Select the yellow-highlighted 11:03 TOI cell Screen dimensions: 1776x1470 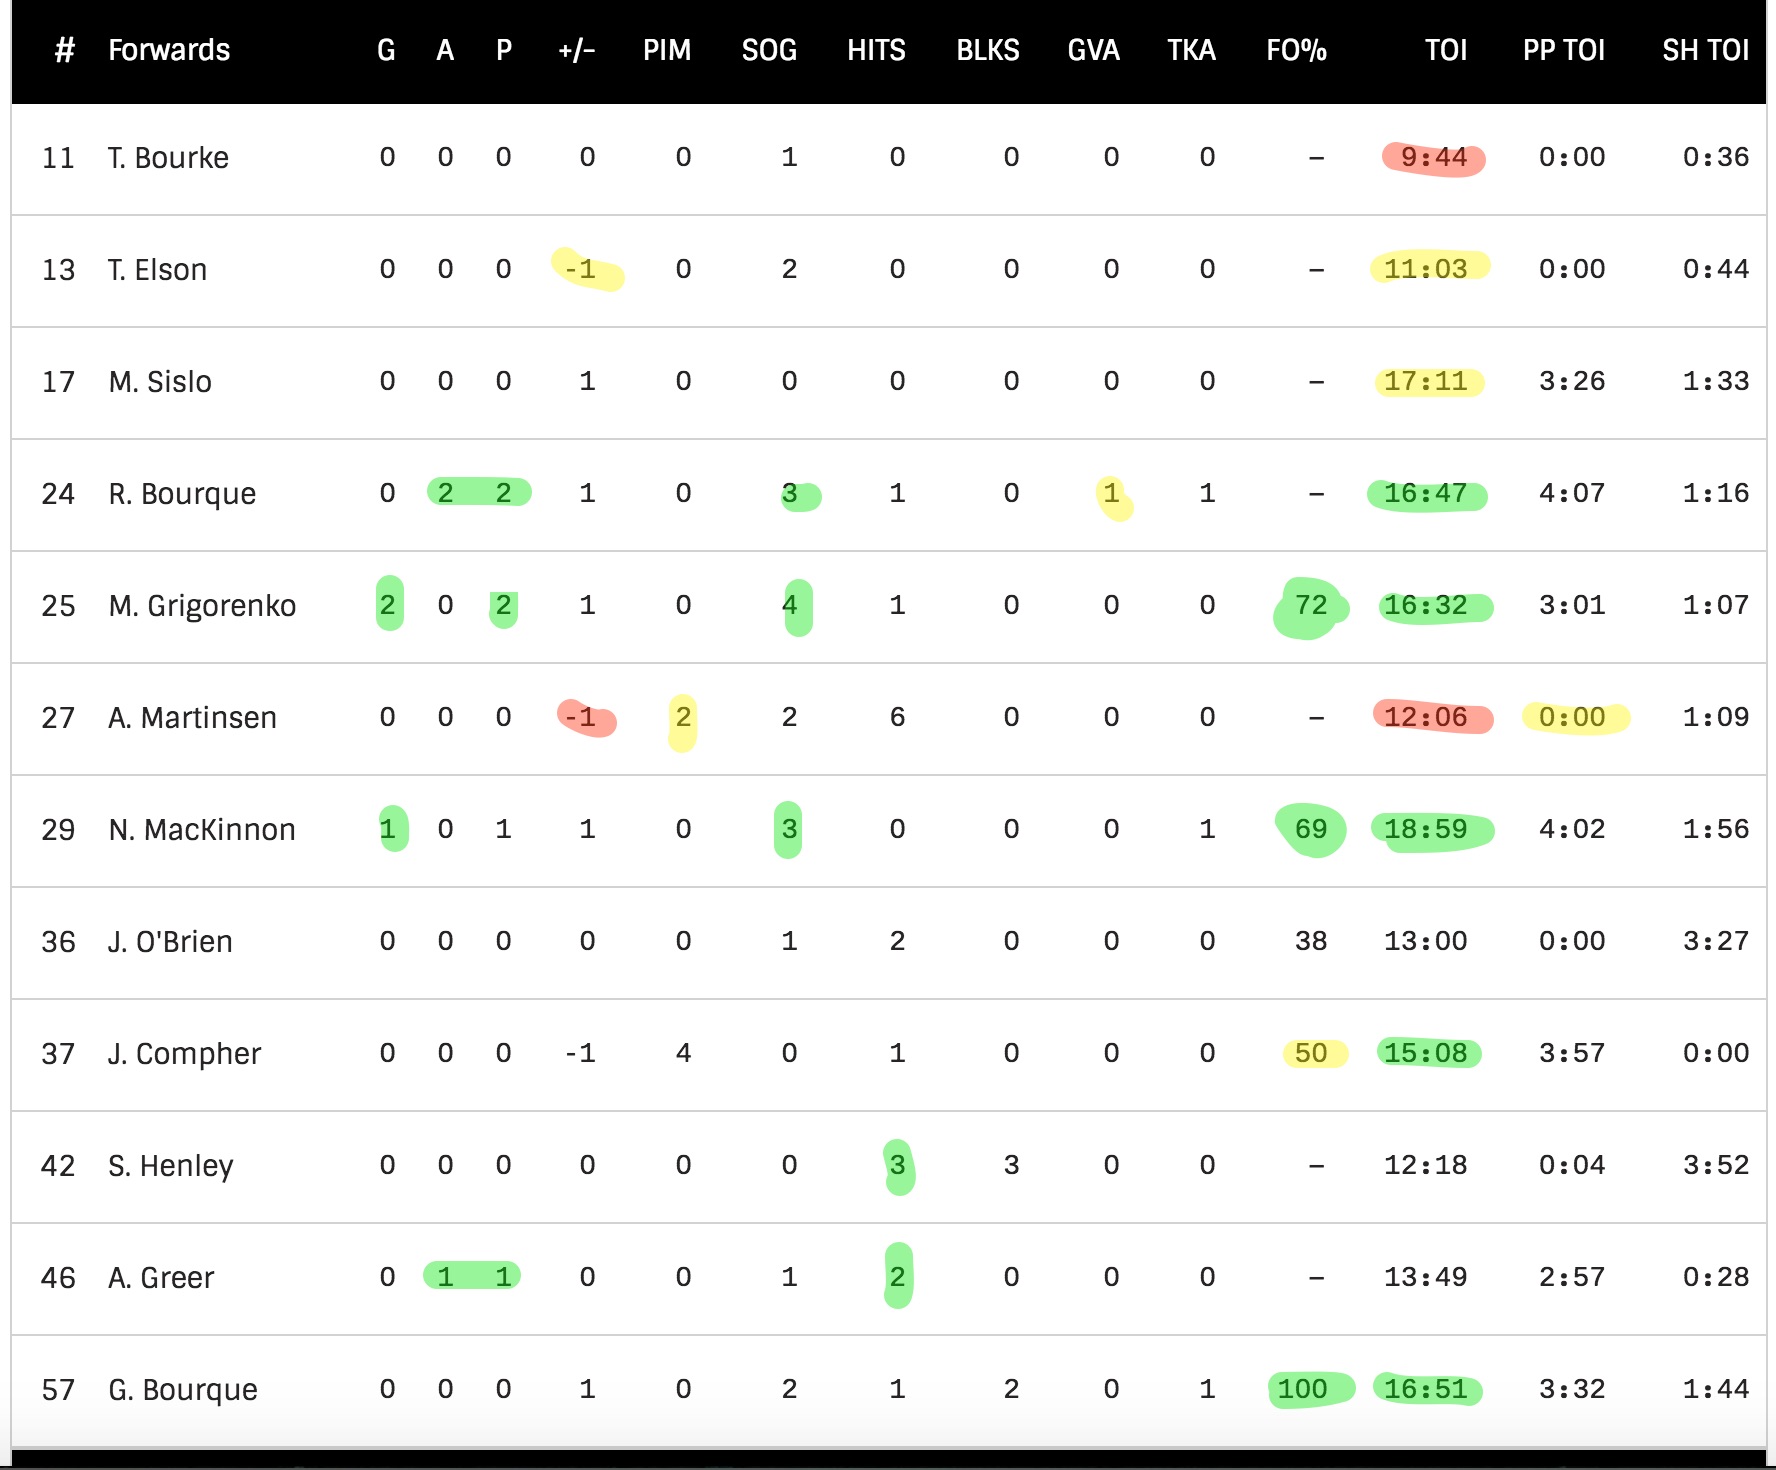tap(1426, 269)
